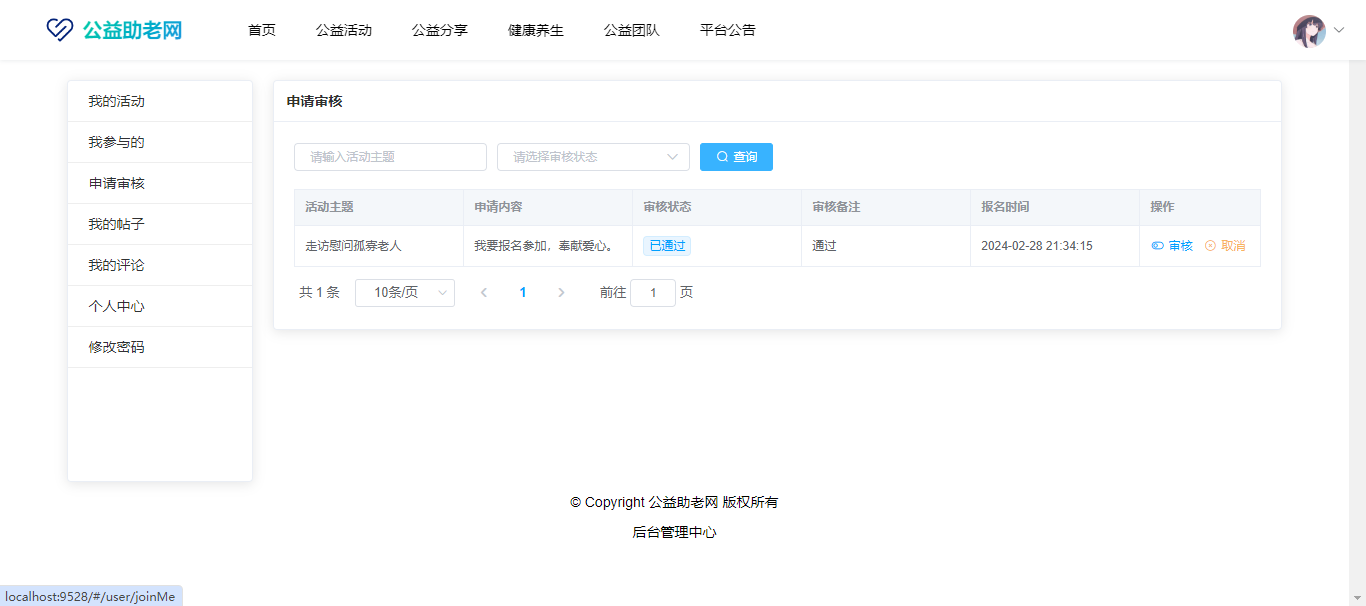
Task: Select page 1 in pagination
Action: pos(523,293)
